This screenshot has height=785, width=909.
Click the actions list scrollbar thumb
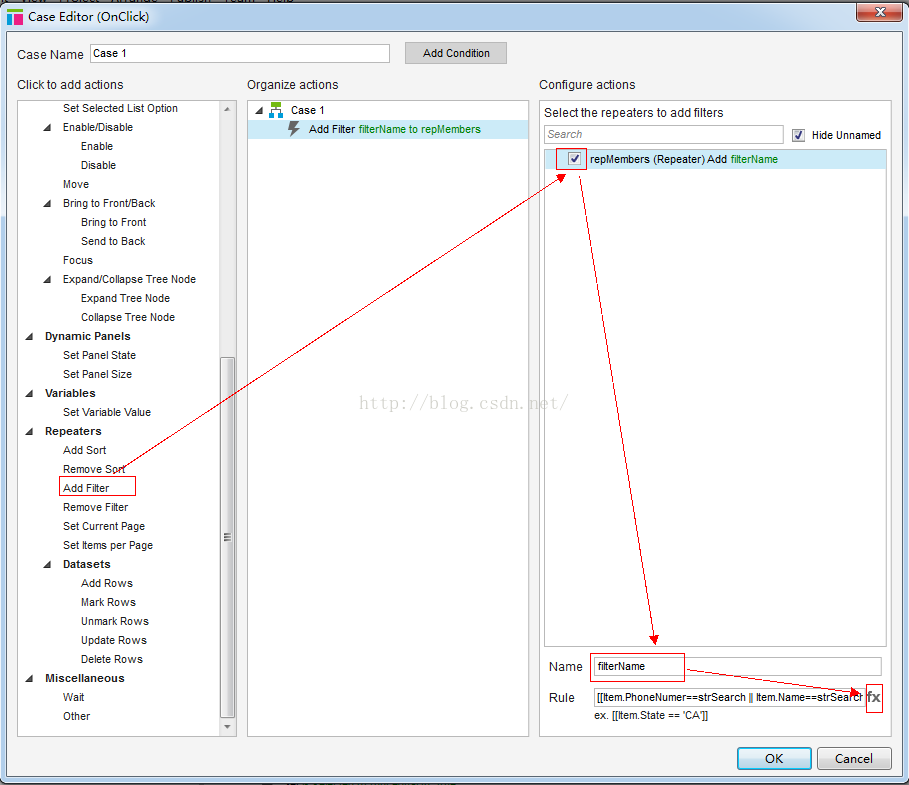click(x=227, y=537)
